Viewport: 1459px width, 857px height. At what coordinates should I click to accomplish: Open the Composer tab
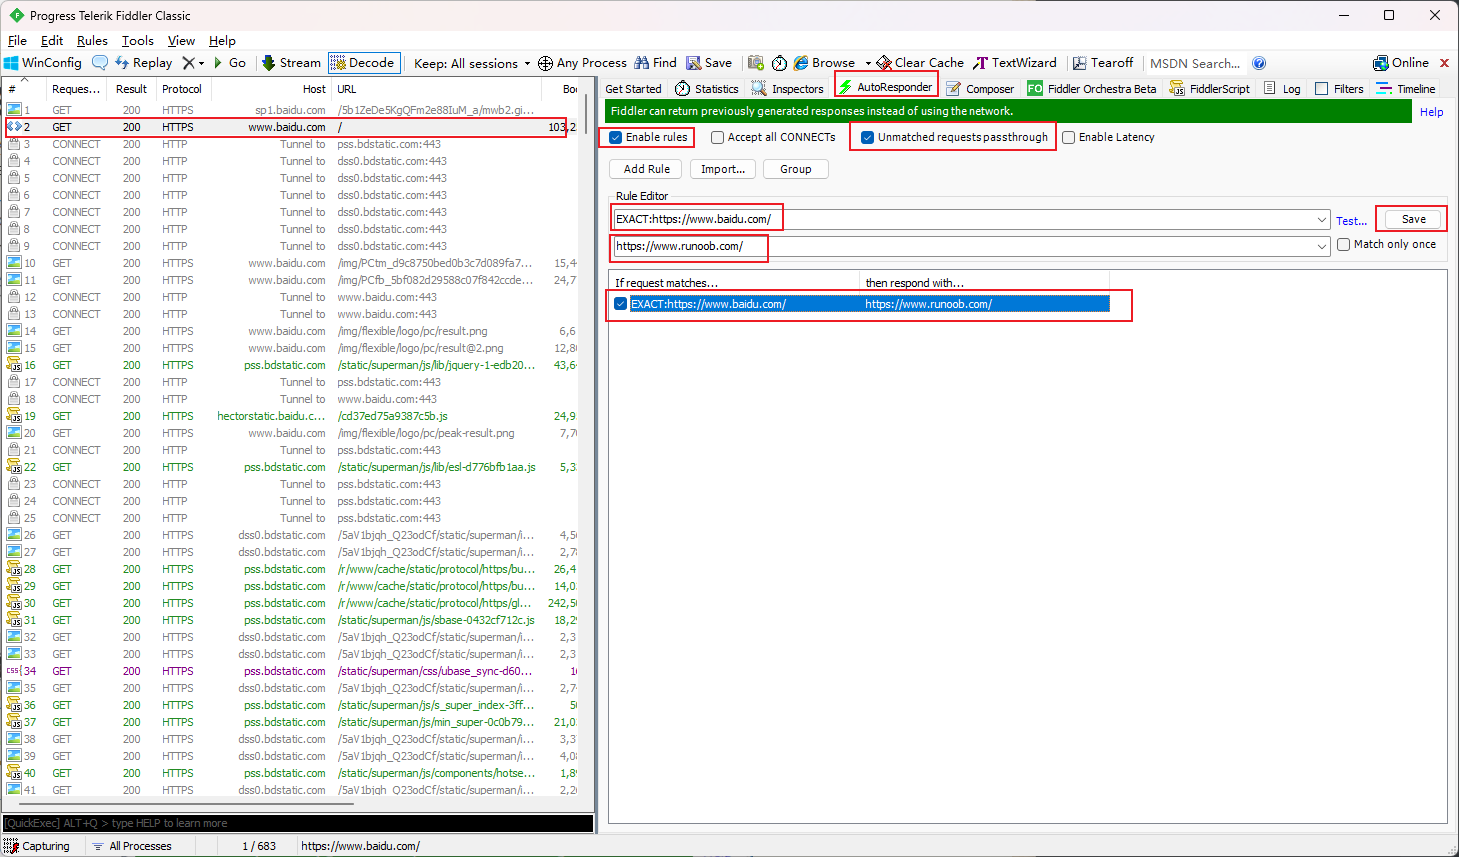980,89
